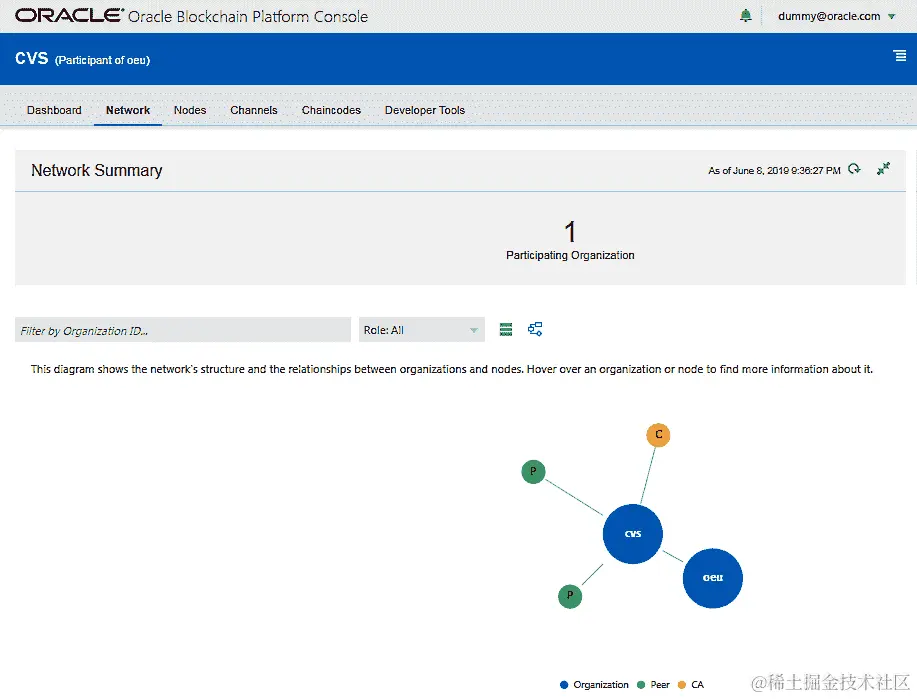The height and width of the screenshot is (699, 917).
Task: Switch to the list view icon
Action: 506,329
